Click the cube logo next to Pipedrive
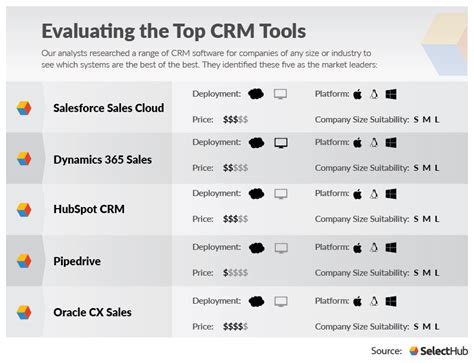474x363 pixels. point(24,261)
